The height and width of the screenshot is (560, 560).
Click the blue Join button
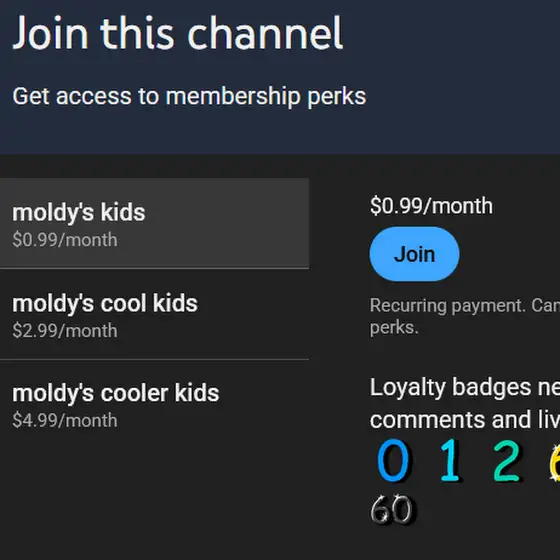pyautogui.click(x=414, y=254)
